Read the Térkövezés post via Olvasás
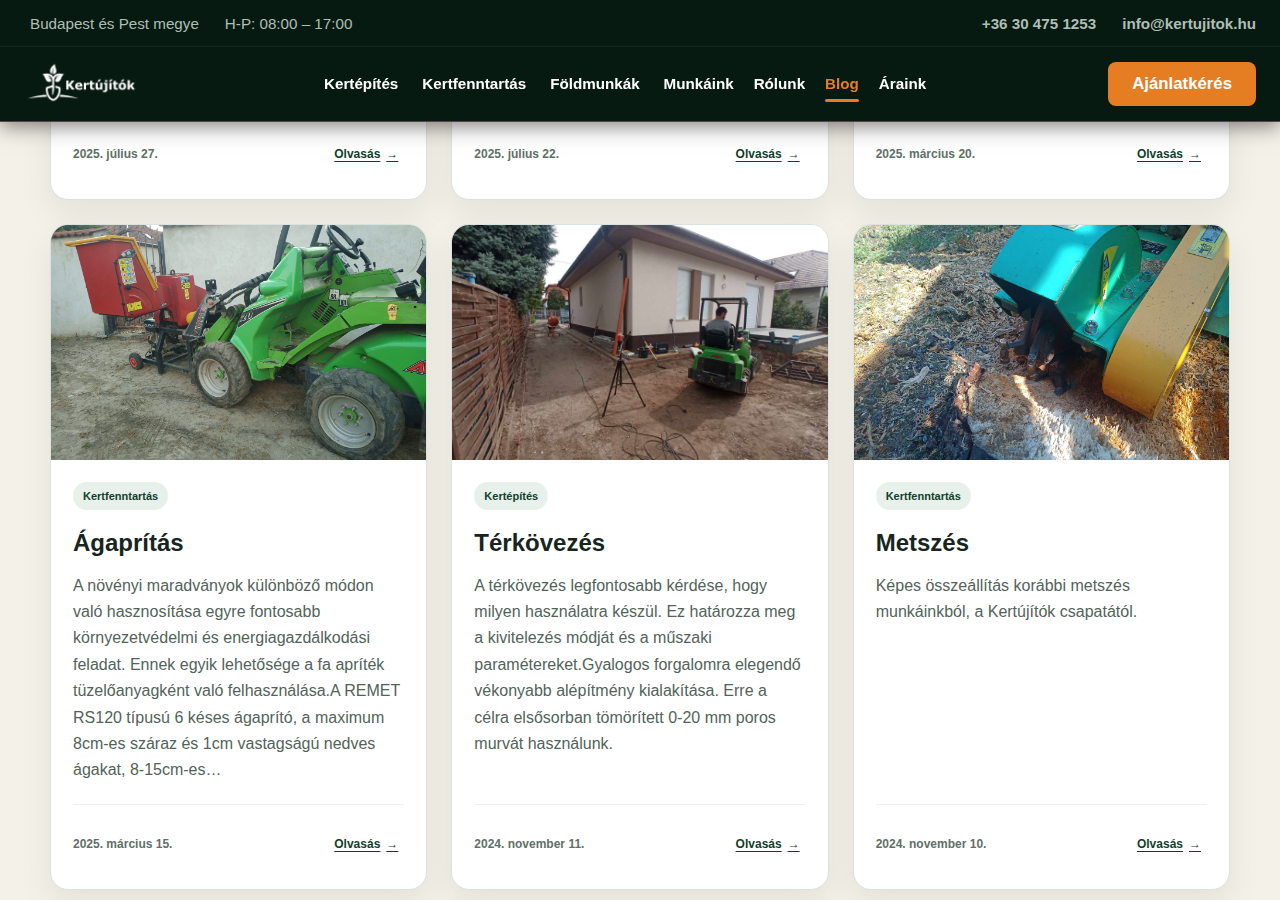 point(767,844)
